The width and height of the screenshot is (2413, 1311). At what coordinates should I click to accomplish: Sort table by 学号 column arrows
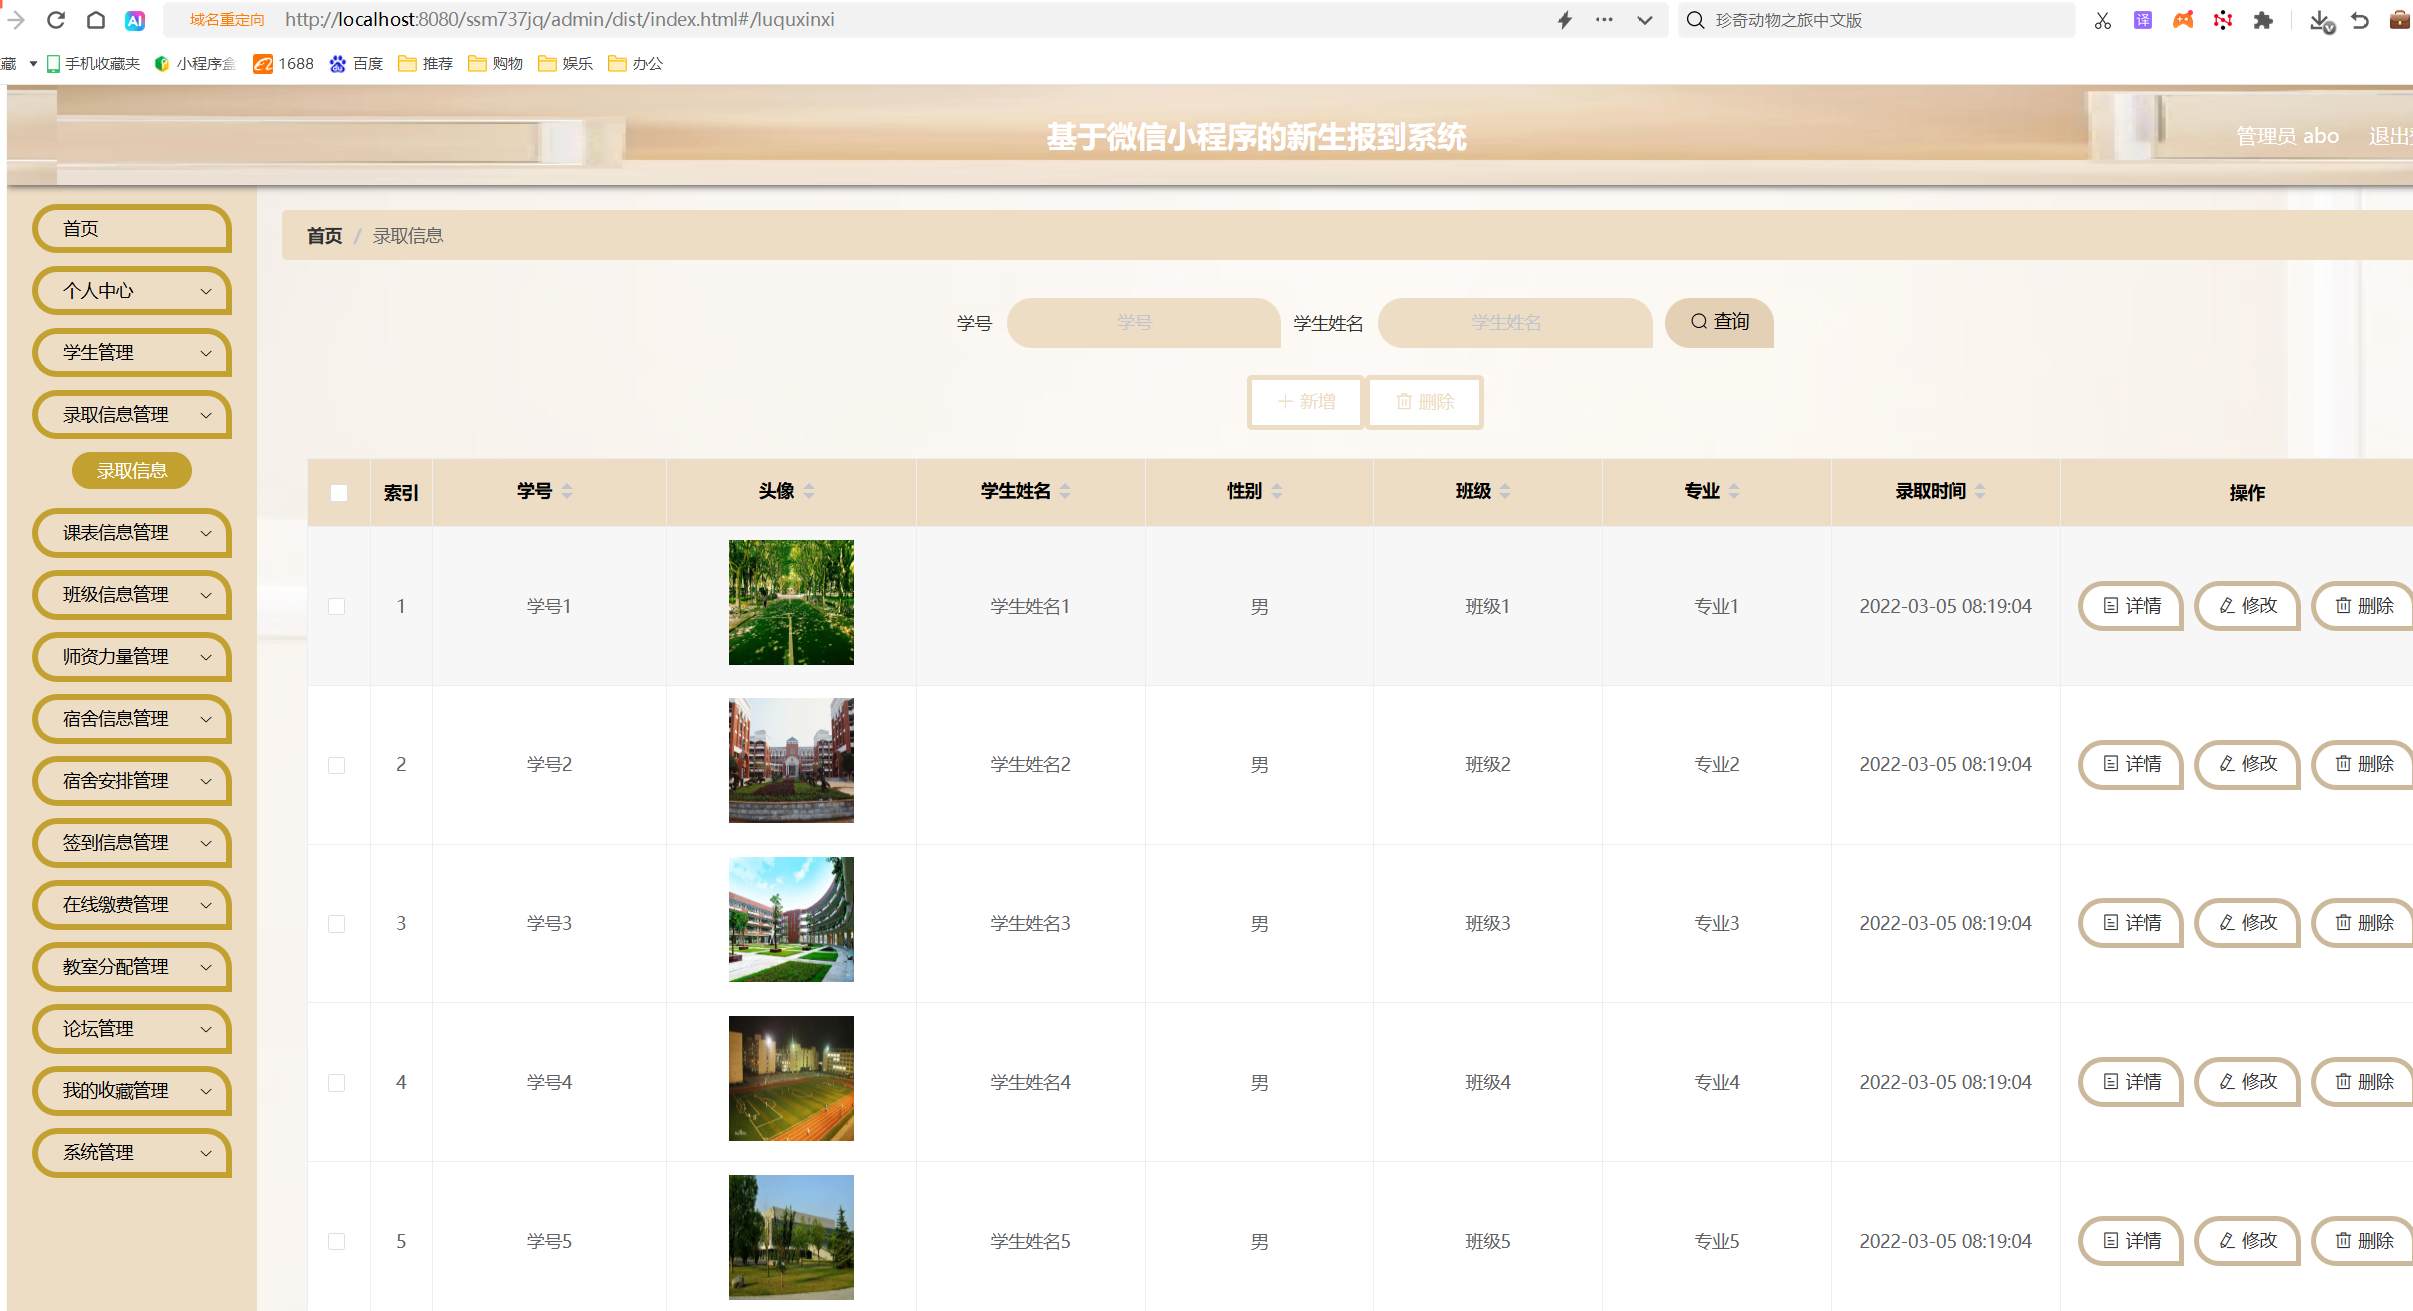coord(567,491)
